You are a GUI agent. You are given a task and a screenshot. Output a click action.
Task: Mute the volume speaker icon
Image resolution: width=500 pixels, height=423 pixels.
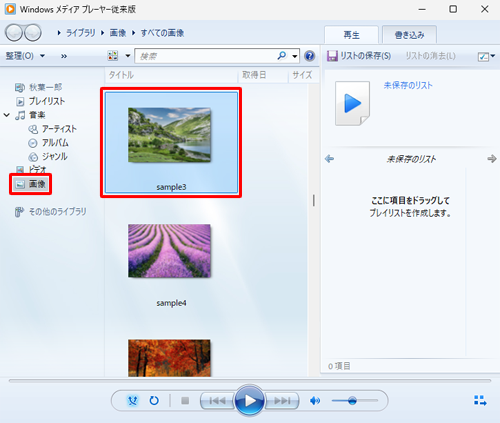(315, 400)
